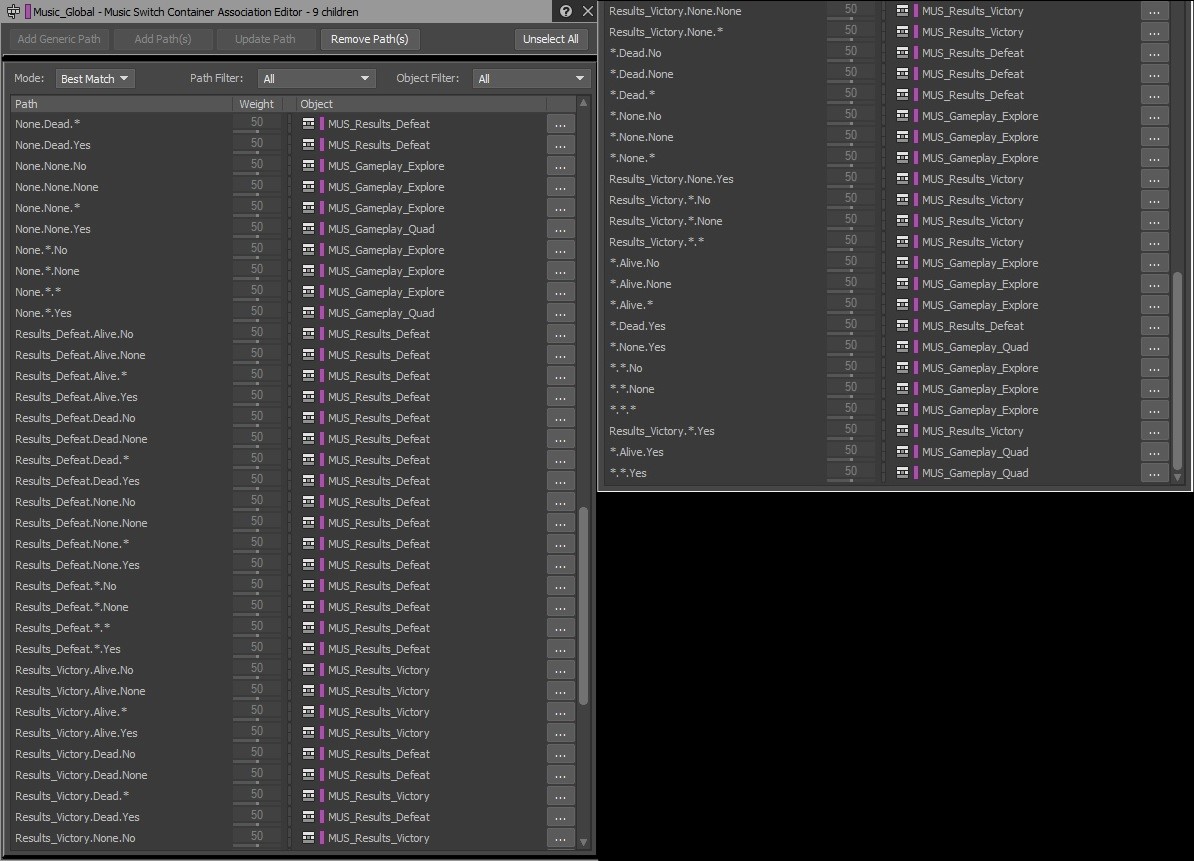1194x861 pixels.
Task: Click the Remove Path(s) button
Action: (370, 39)
